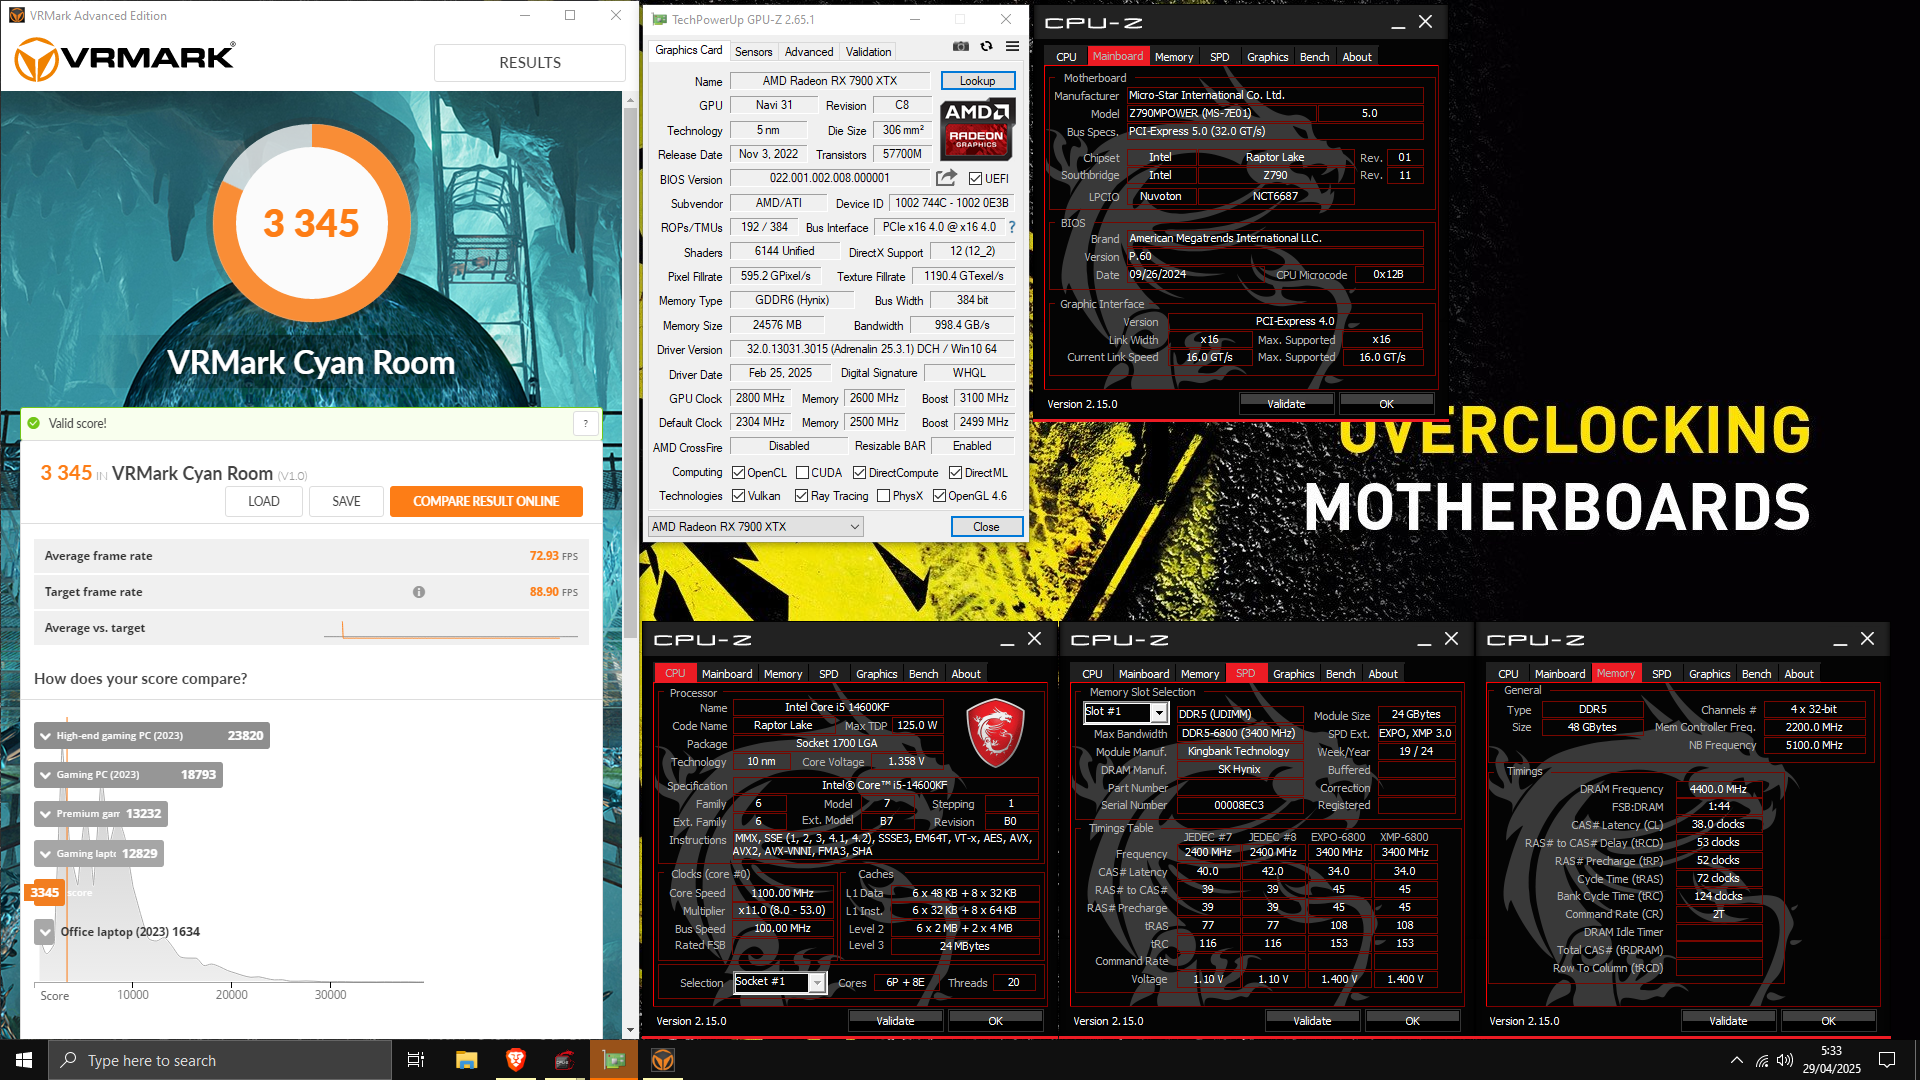This screenshot has width=1920, height=1080.
Task: Show hidden system tray icons
Action: [x=1737, y=1060]
